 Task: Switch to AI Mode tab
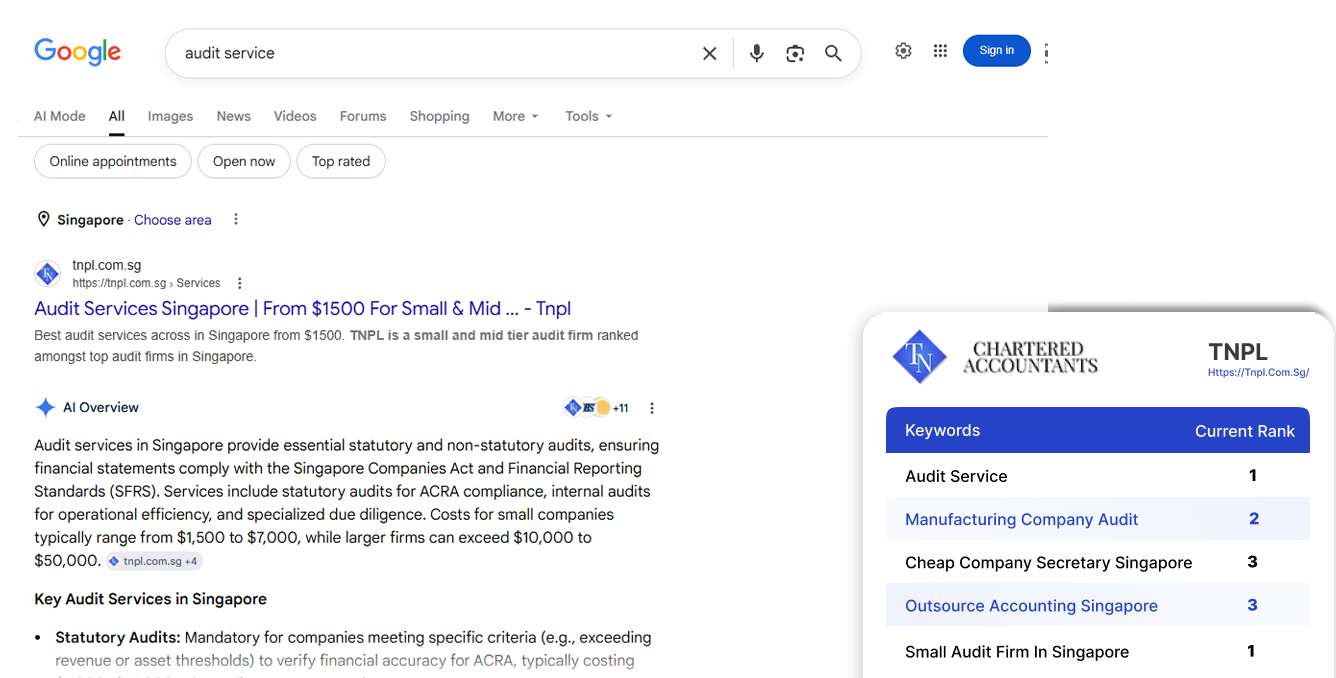coord(60,116)
